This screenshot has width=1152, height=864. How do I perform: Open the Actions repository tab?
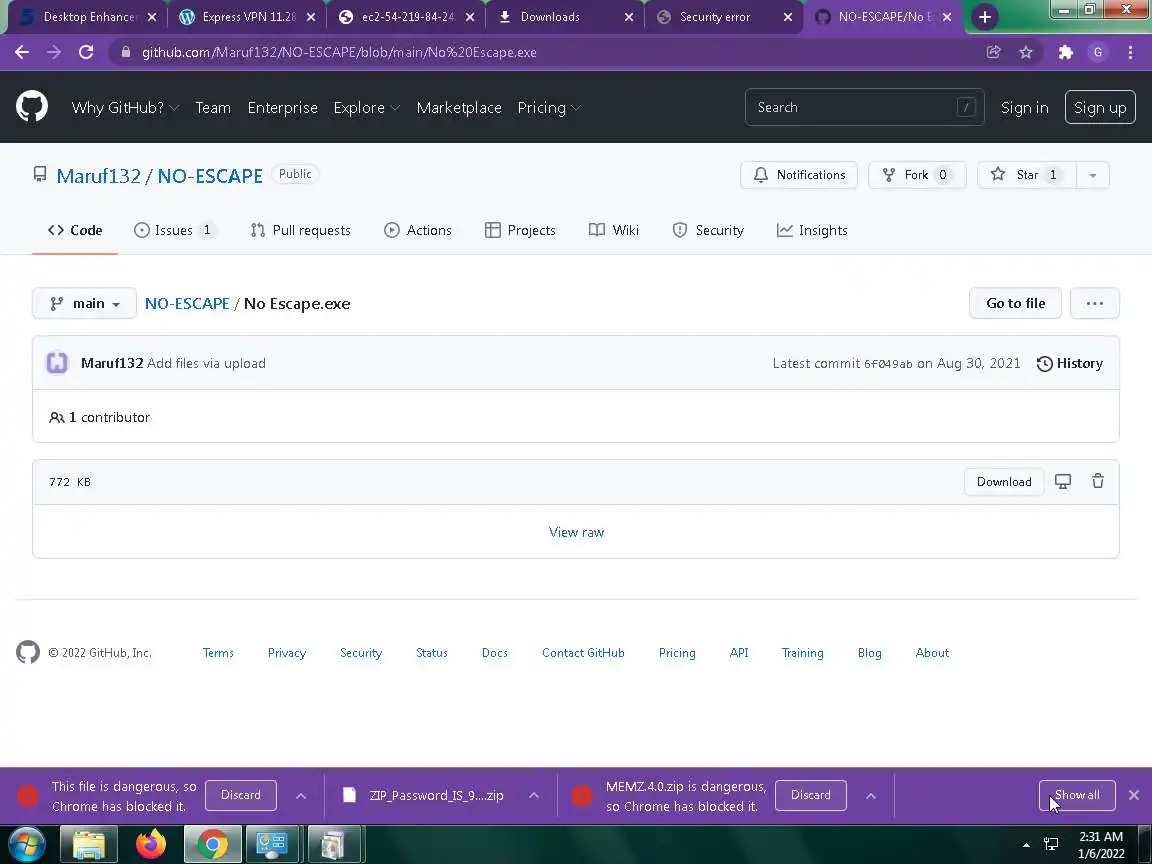(x=418, y=230)
